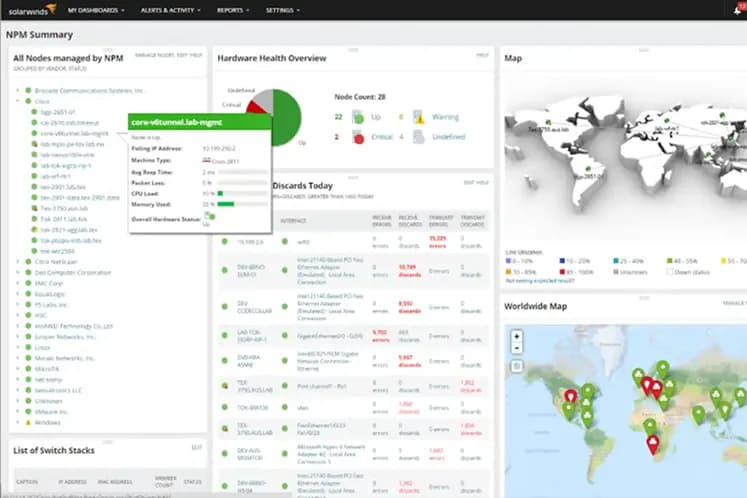Click the 40 - 55% green legend swatch

(x=669, y=261)
